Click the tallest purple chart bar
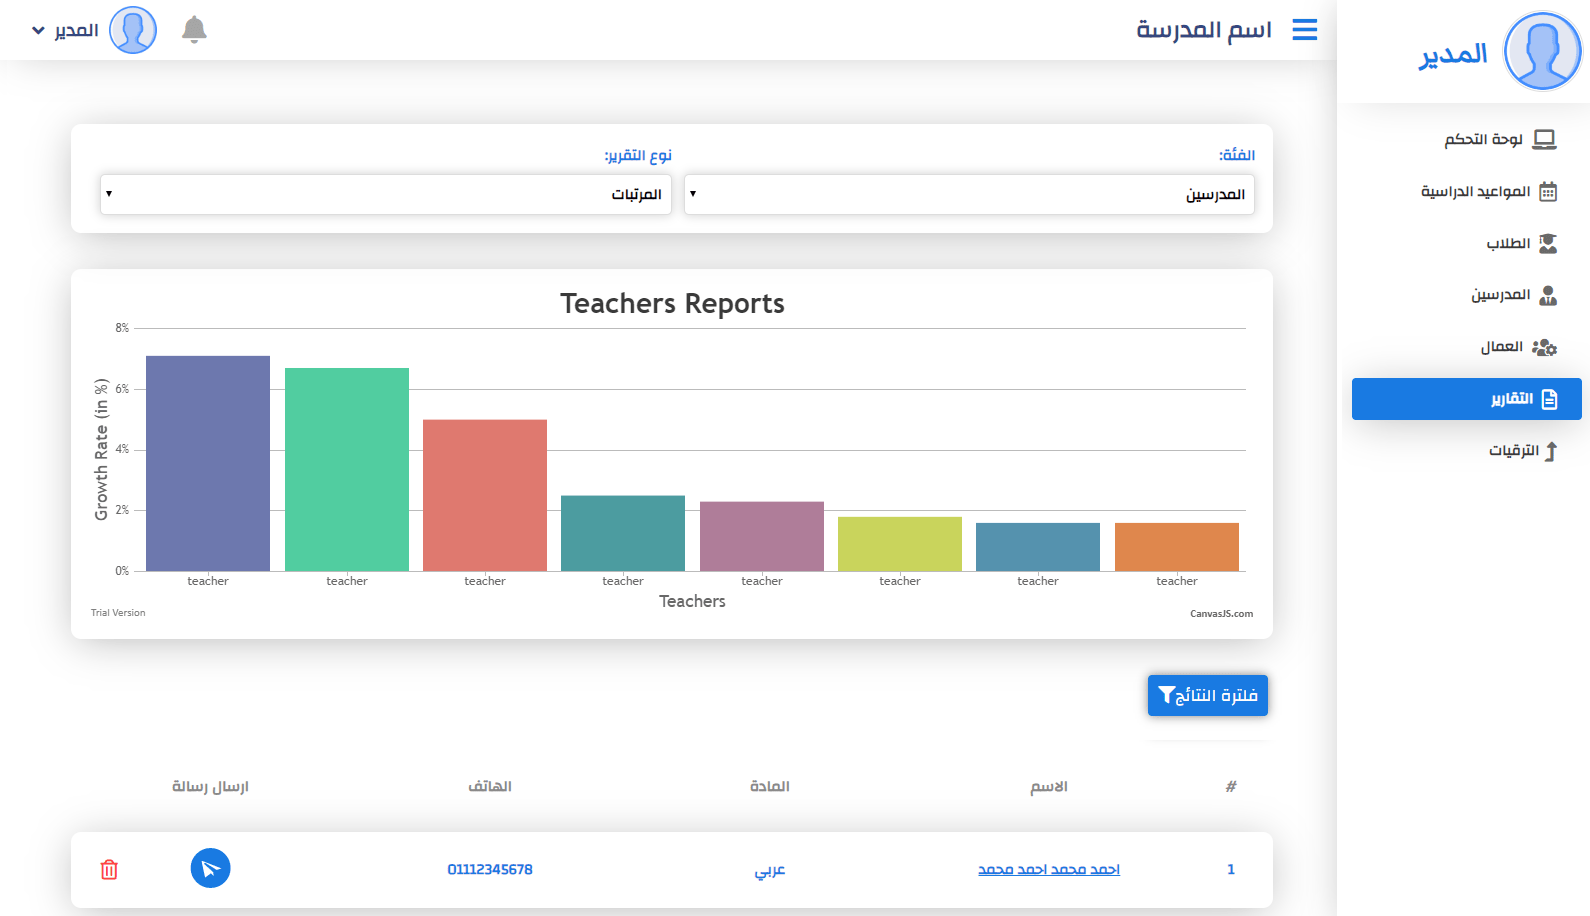Viewport: 1590px width, 916px height. (x=208, y=463)
